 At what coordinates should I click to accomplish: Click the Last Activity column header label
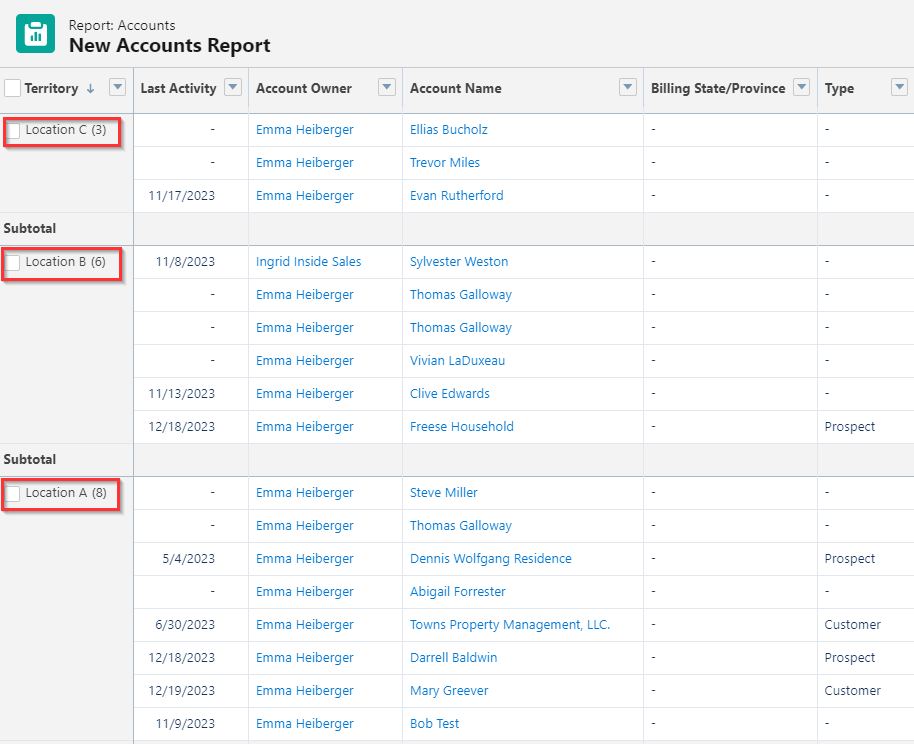178,88
